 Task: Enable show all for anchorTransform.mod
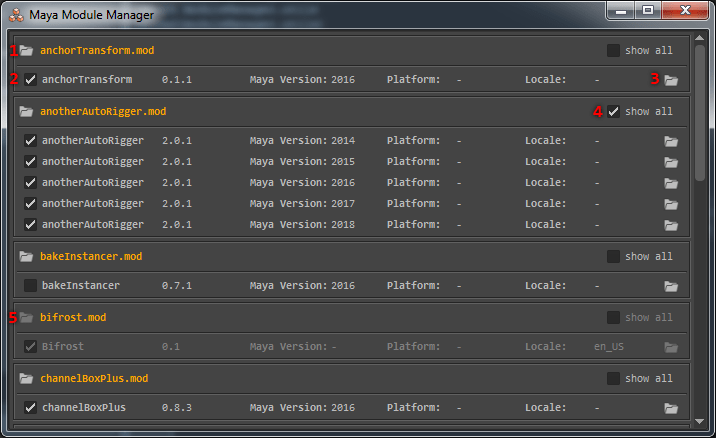coord(613,50)
